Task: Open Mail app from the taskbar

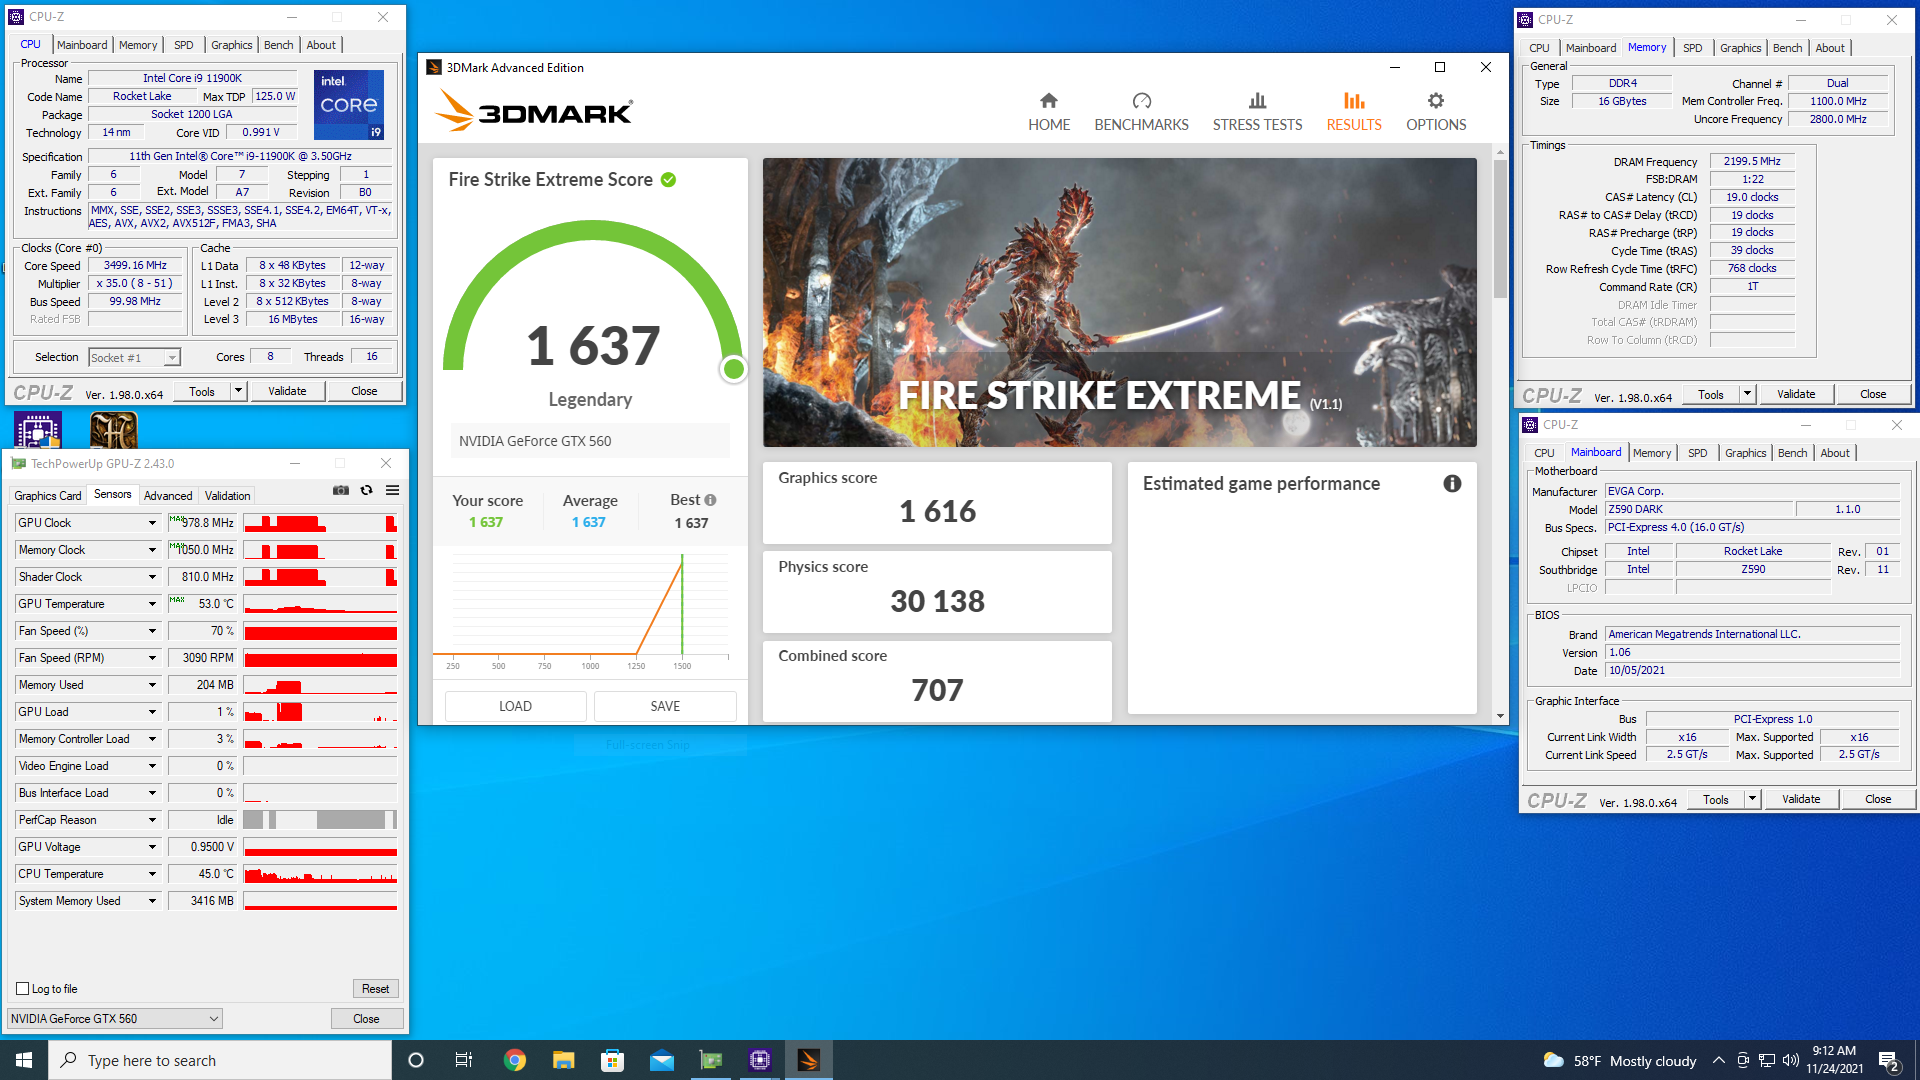Action: click(x=662, y=1060)
